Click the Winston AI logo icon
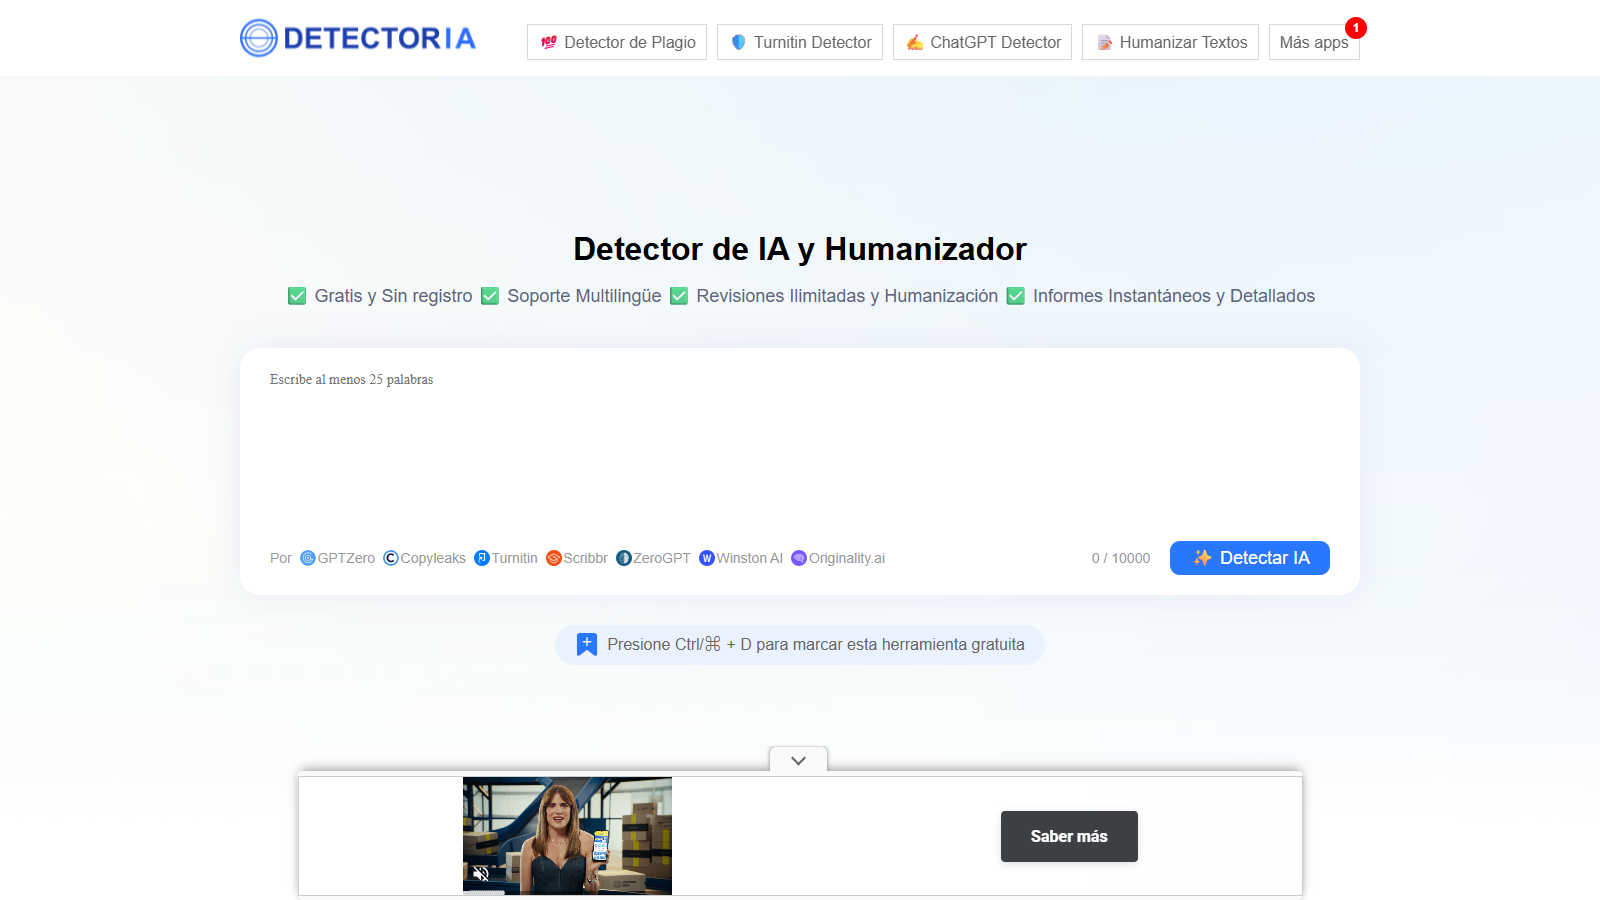Image resolution: width=1600 pixels, height=900 pixels. tap(707, 558)
